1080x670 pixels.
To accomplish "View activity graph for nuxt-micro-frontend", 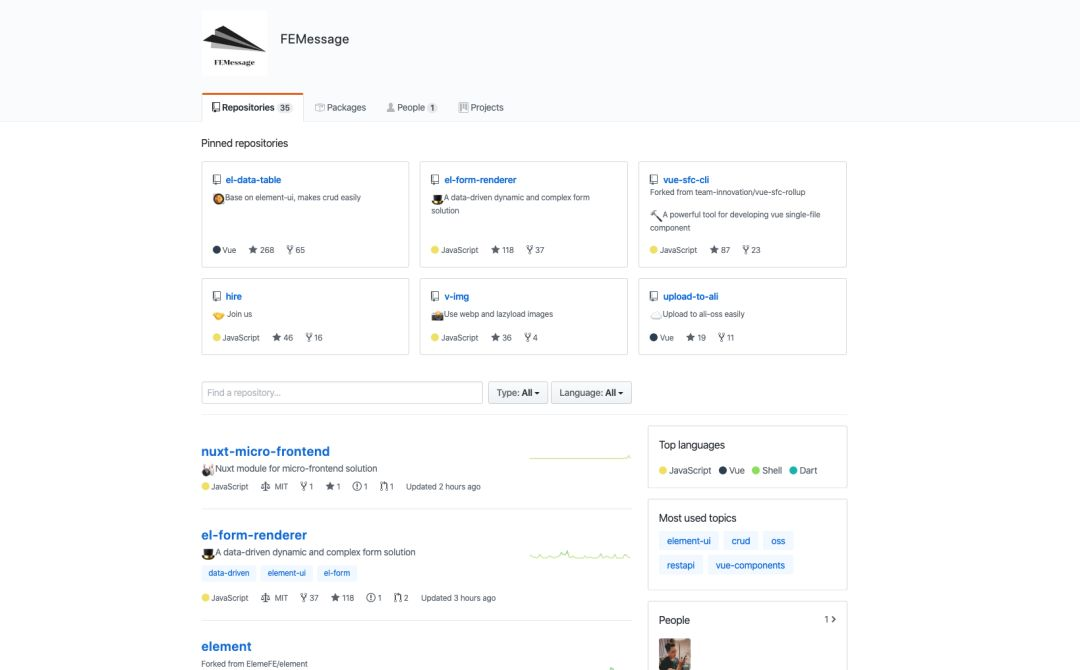I will point(580,457).
